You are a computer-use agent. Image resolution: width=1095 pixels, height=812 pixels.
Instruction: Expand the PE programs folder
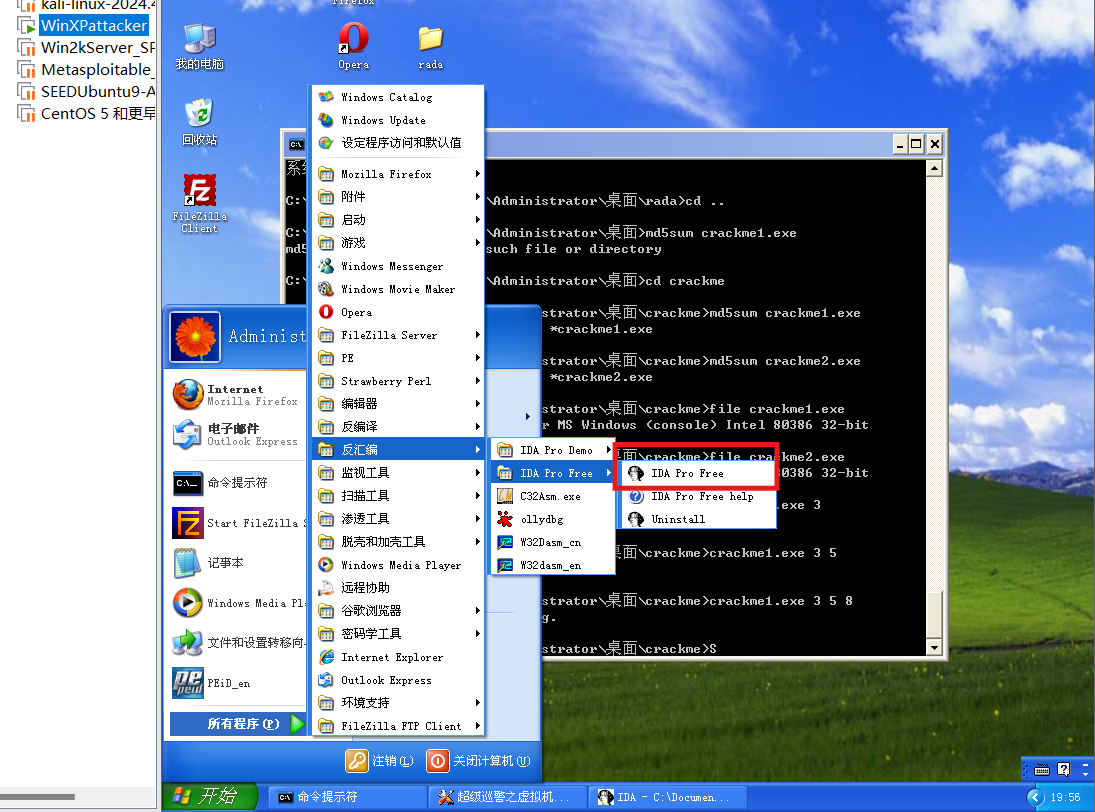(x=398, y=358)
